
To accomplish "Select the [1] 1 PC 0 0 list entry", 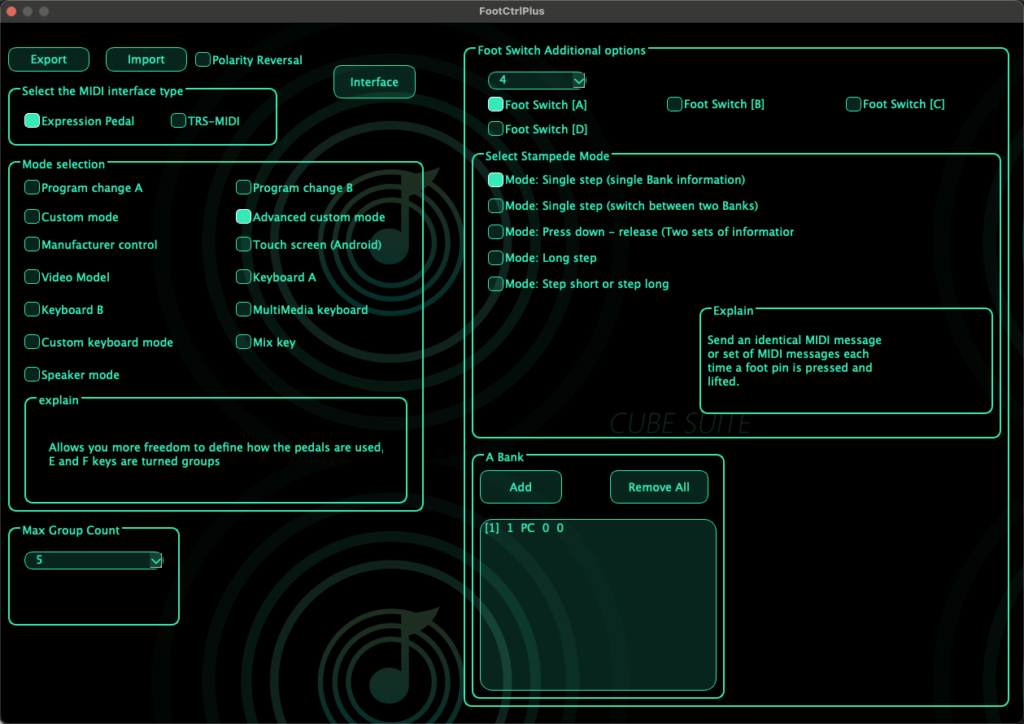I will pos(524,528).
